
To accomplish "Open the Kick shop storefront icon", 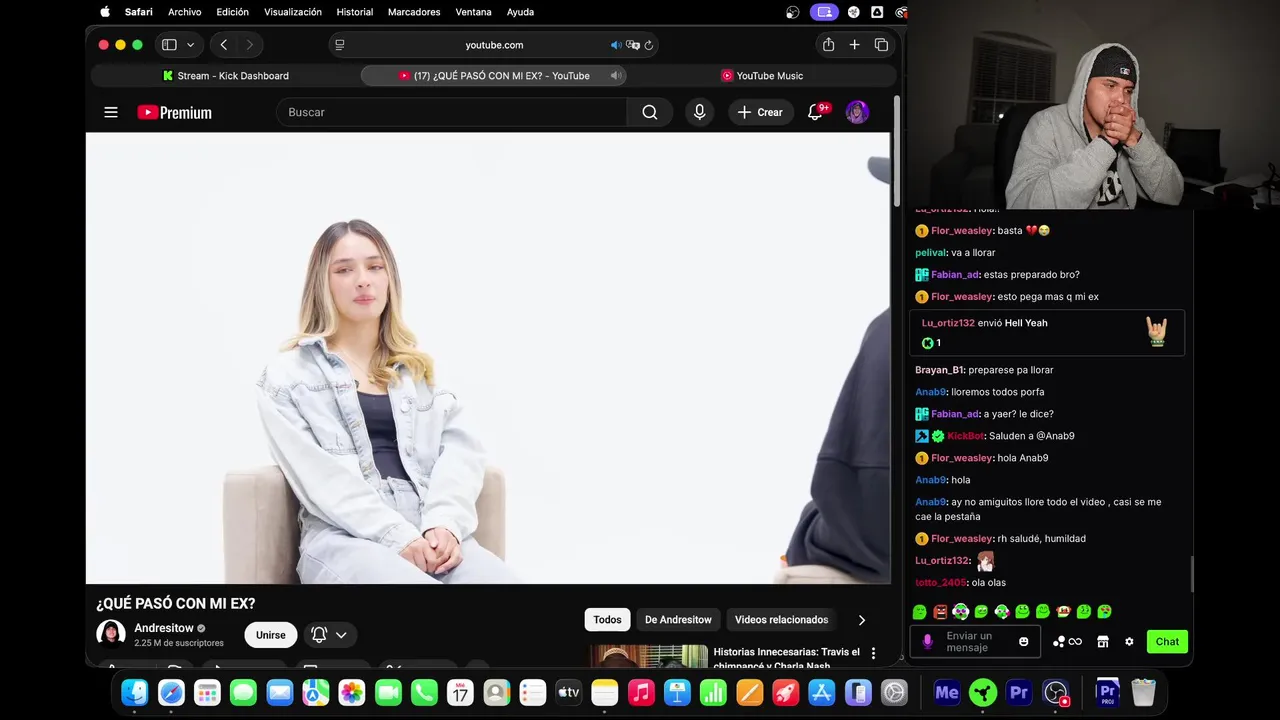I will (x=1103, y=642).
